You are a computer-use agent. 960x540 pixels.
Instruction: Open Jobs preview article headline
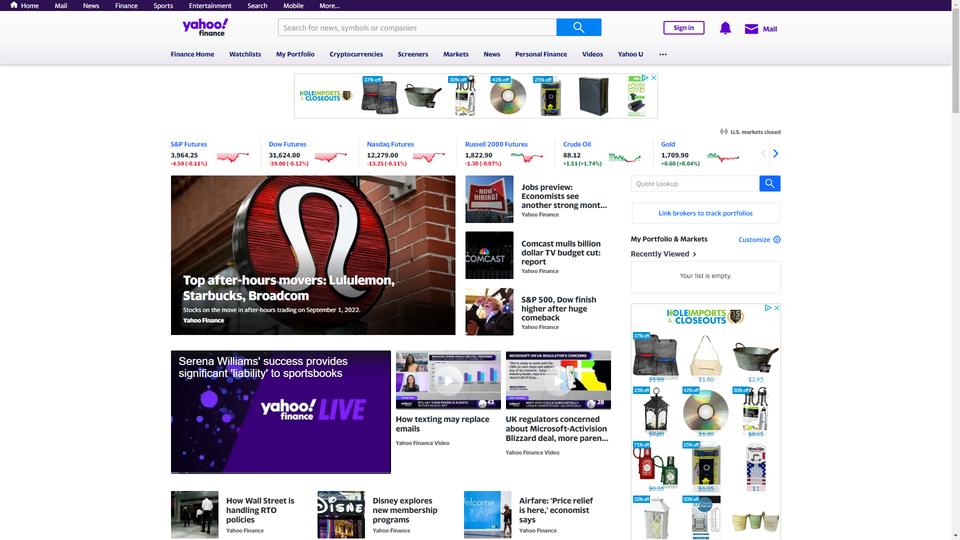pos(564,196)
